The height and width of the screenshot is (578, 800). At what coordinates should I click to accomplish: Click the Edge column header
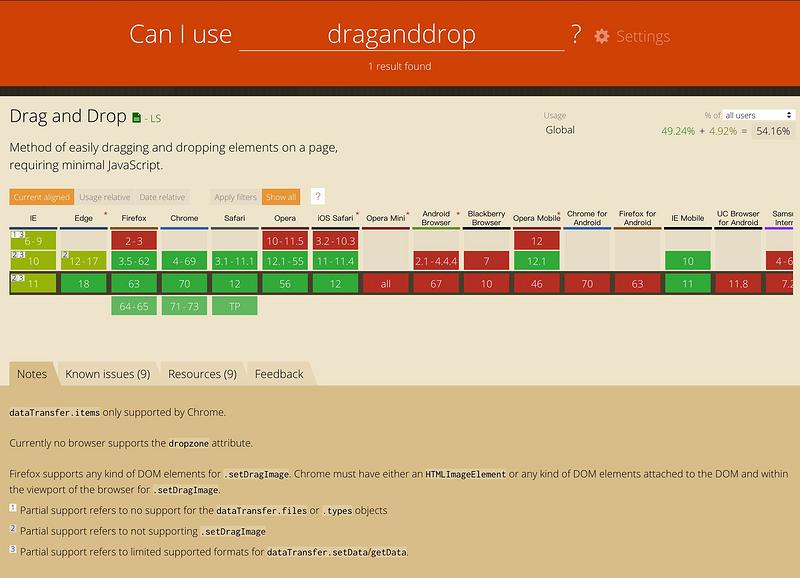(84, 218)
